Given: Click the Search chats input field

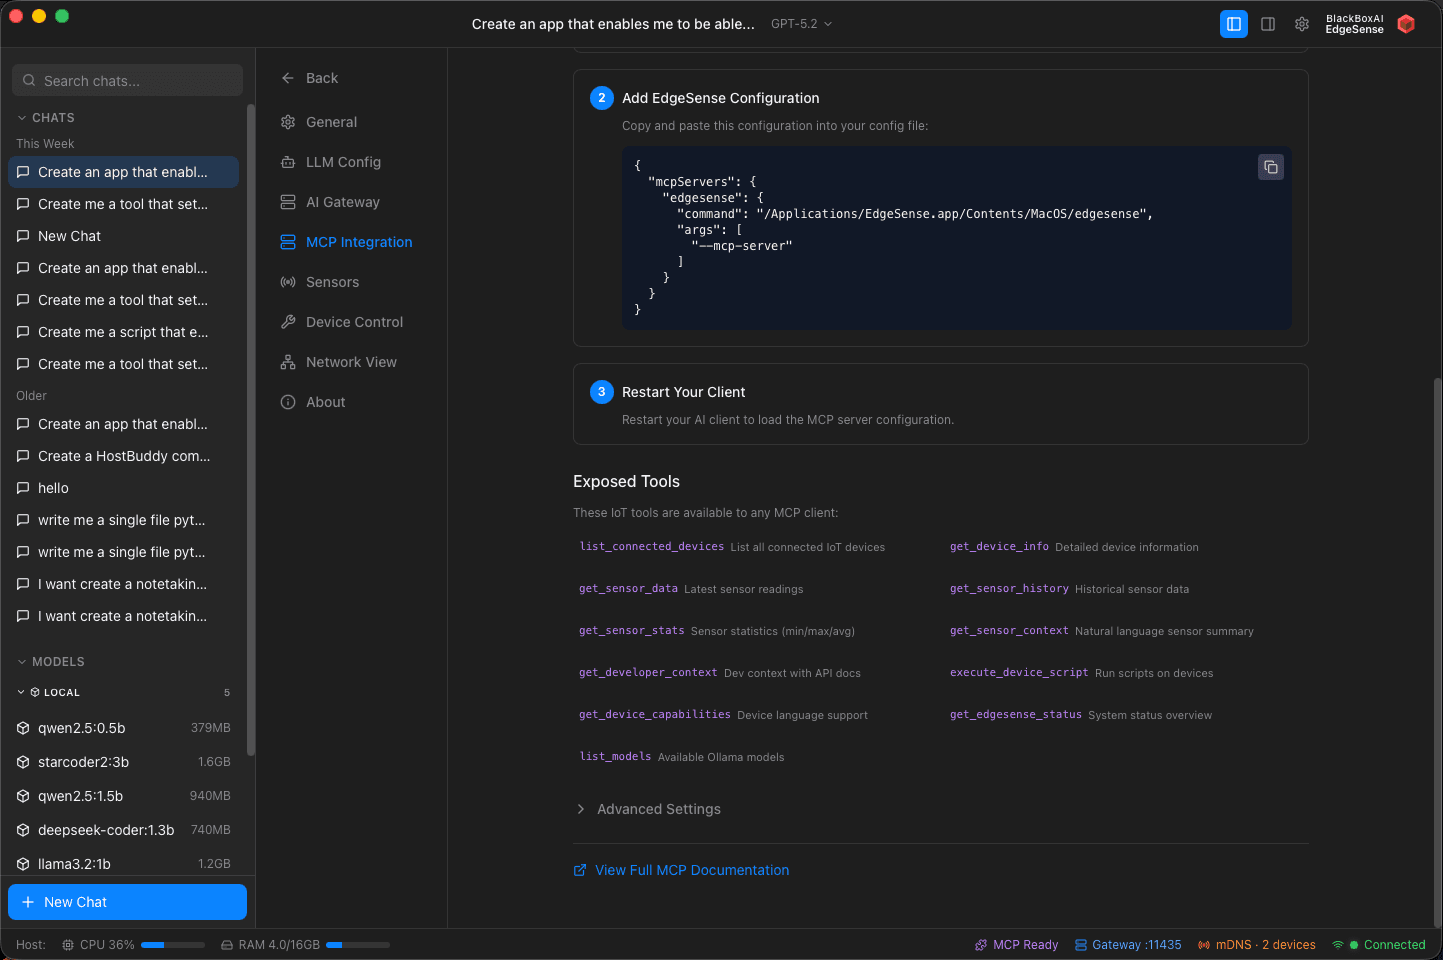Looking at the screenshot, I should click(x=127, y=79).
